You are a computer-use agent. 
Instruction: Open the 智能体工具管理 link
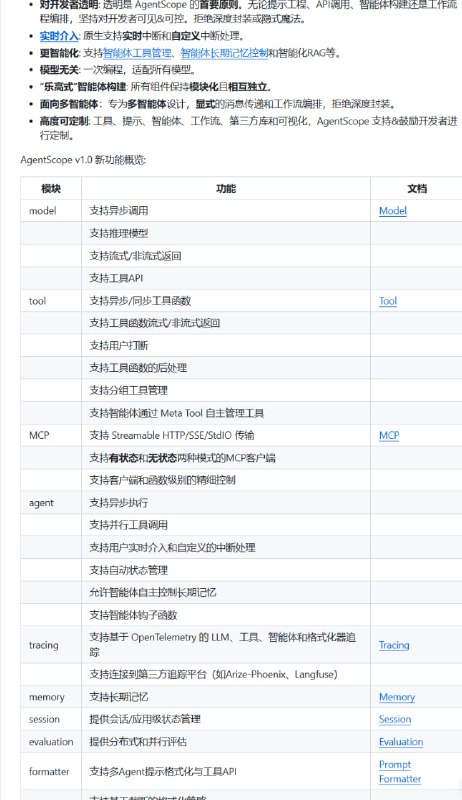pyautogui.click(x=137, y=53)
